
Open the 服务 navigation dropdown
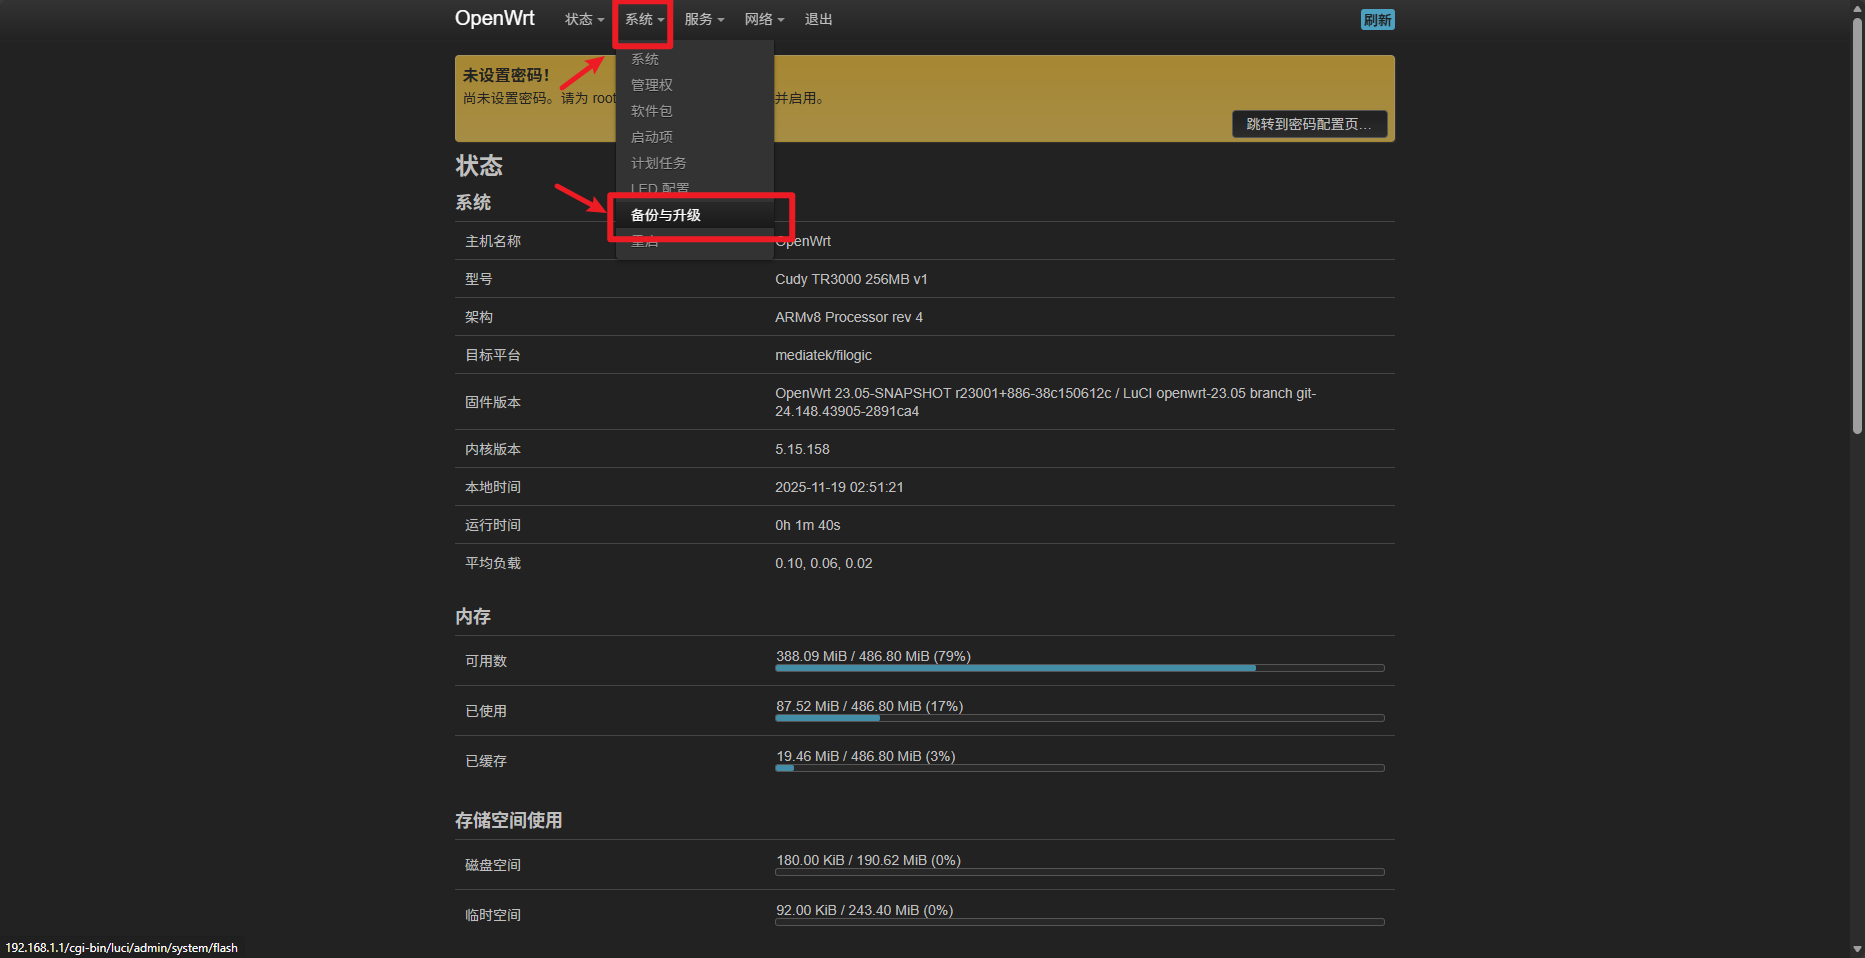pos(704,20)
